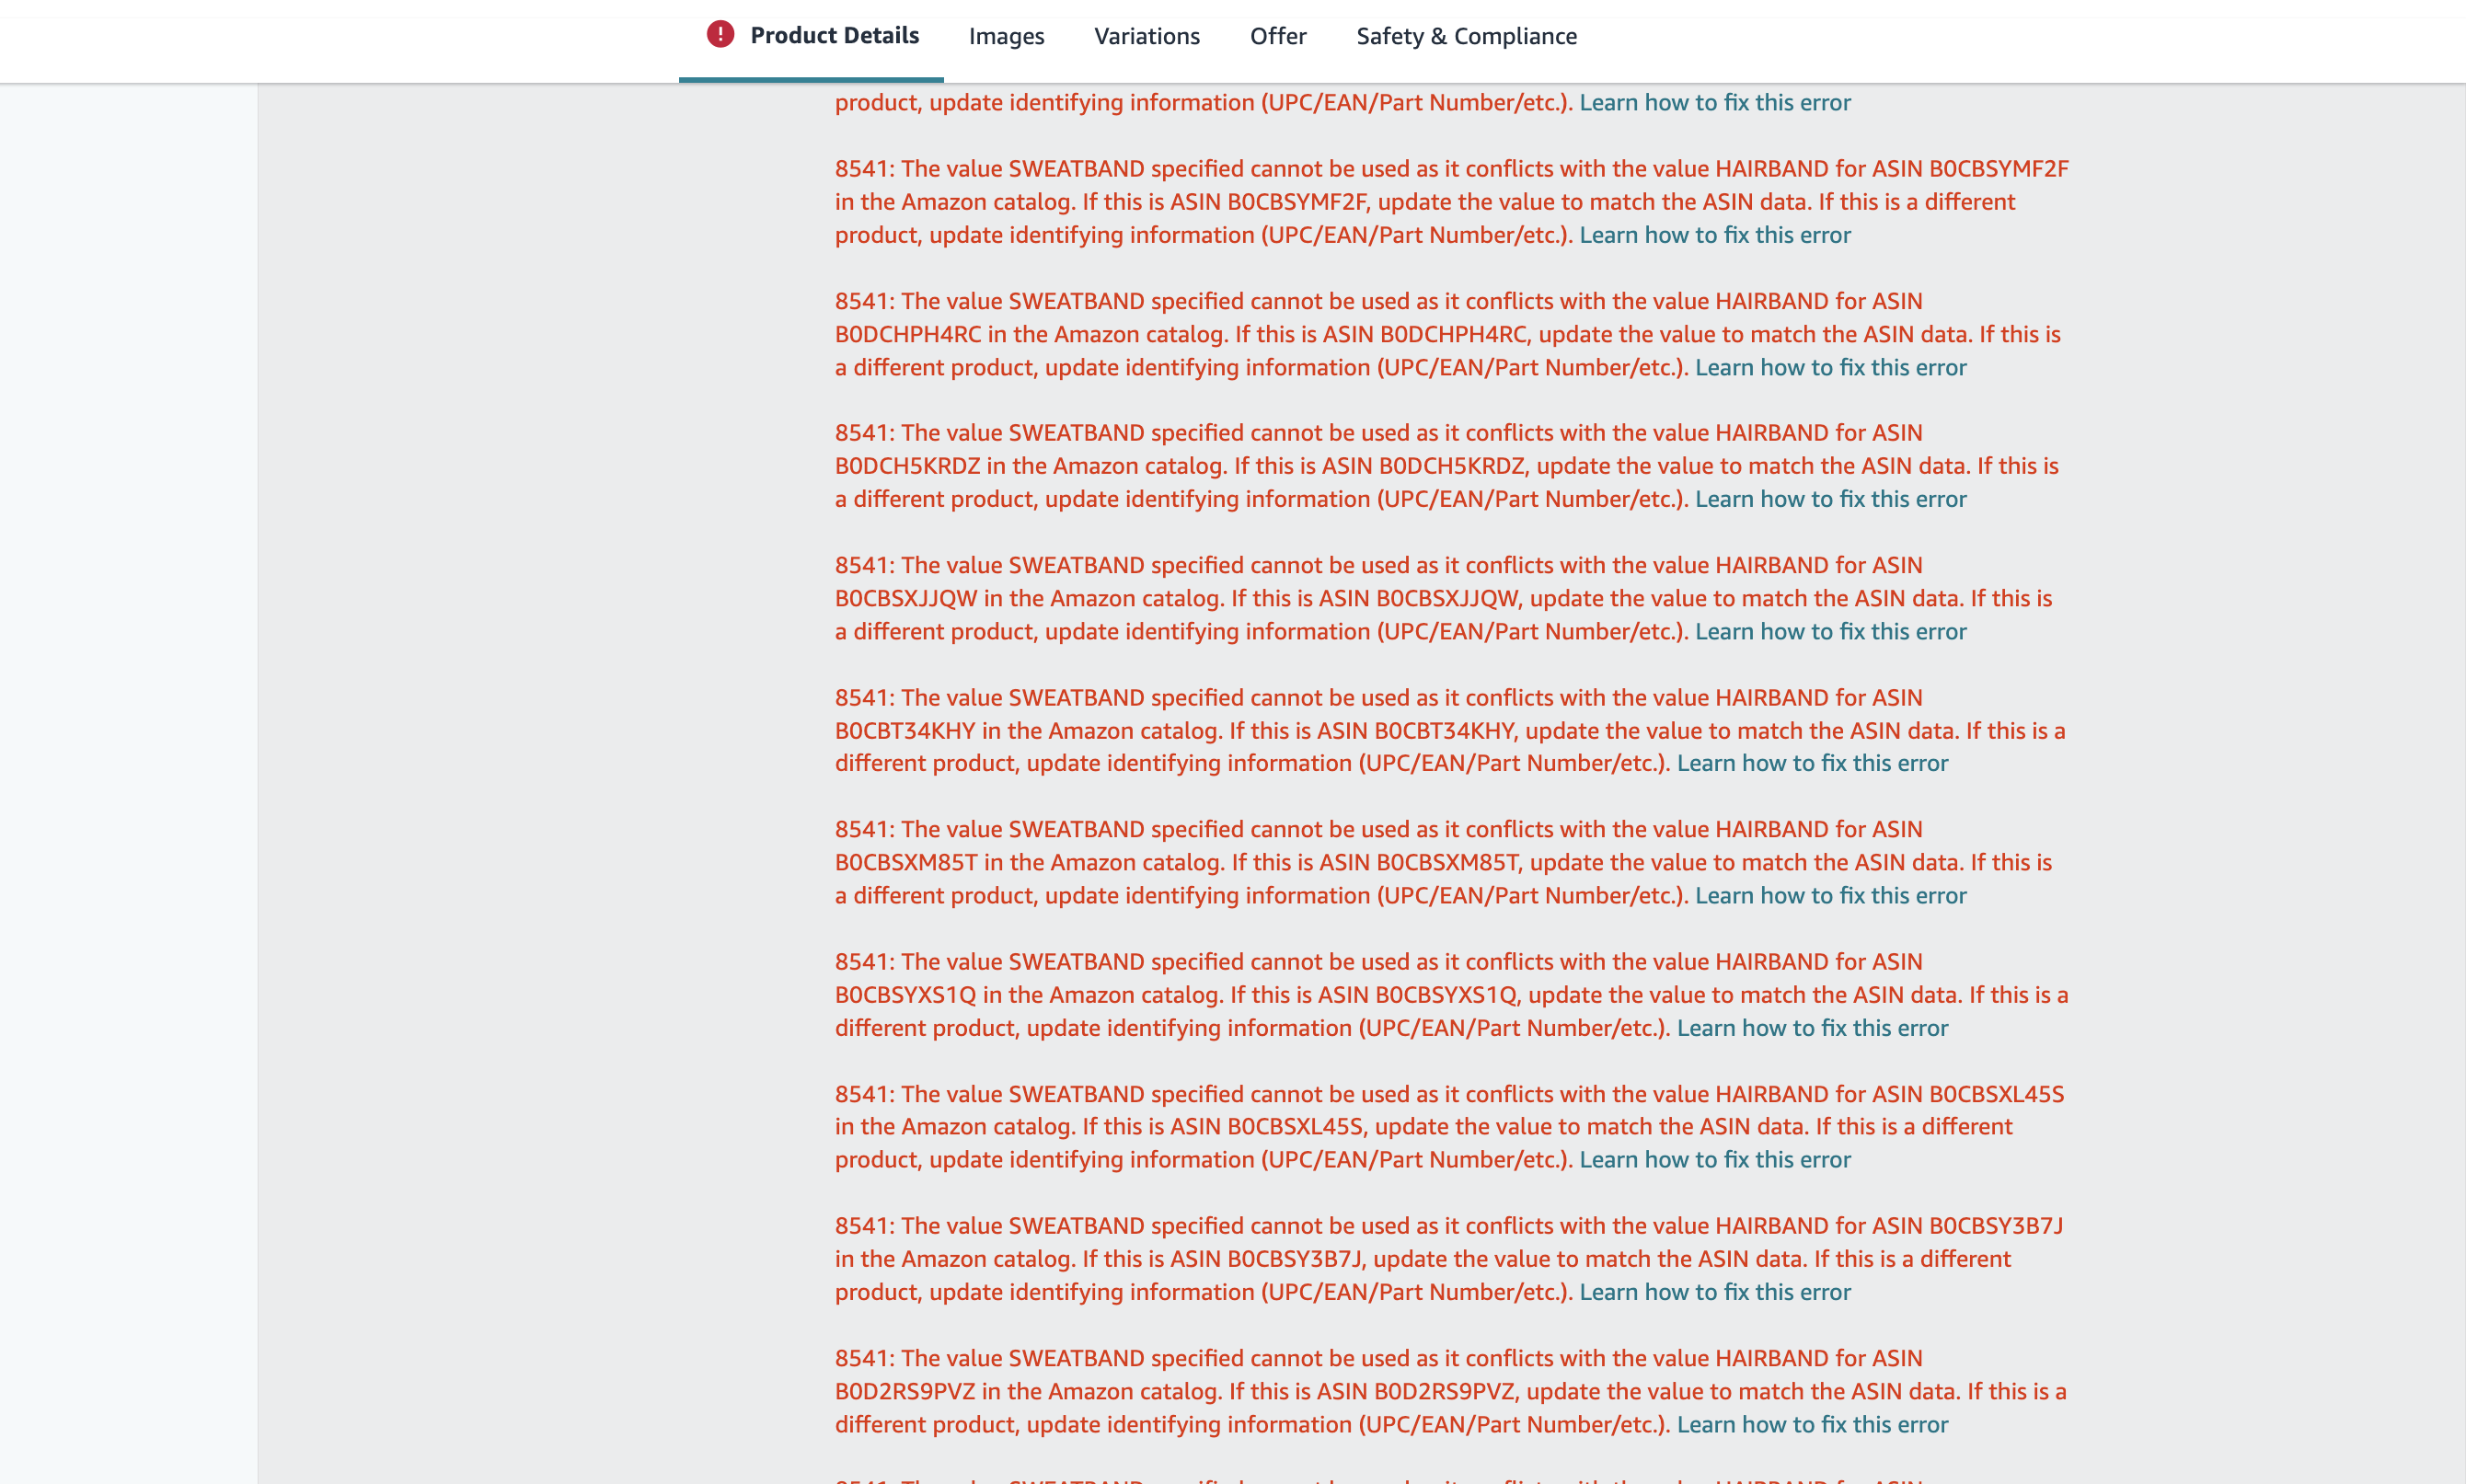Click the 8541 error text for B0CBSYMF2F

pyautogui.click(x=1451, y=201)
